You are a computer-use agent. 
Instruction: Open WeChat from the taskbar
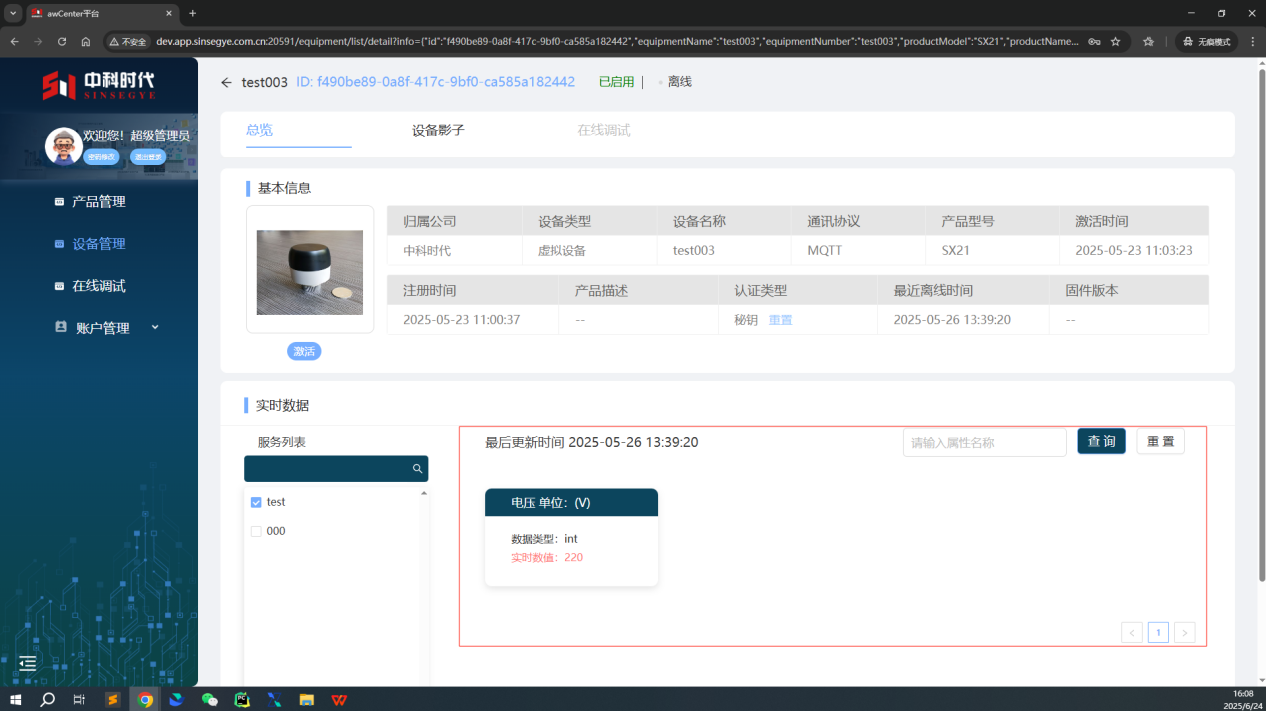click(209, 700)
